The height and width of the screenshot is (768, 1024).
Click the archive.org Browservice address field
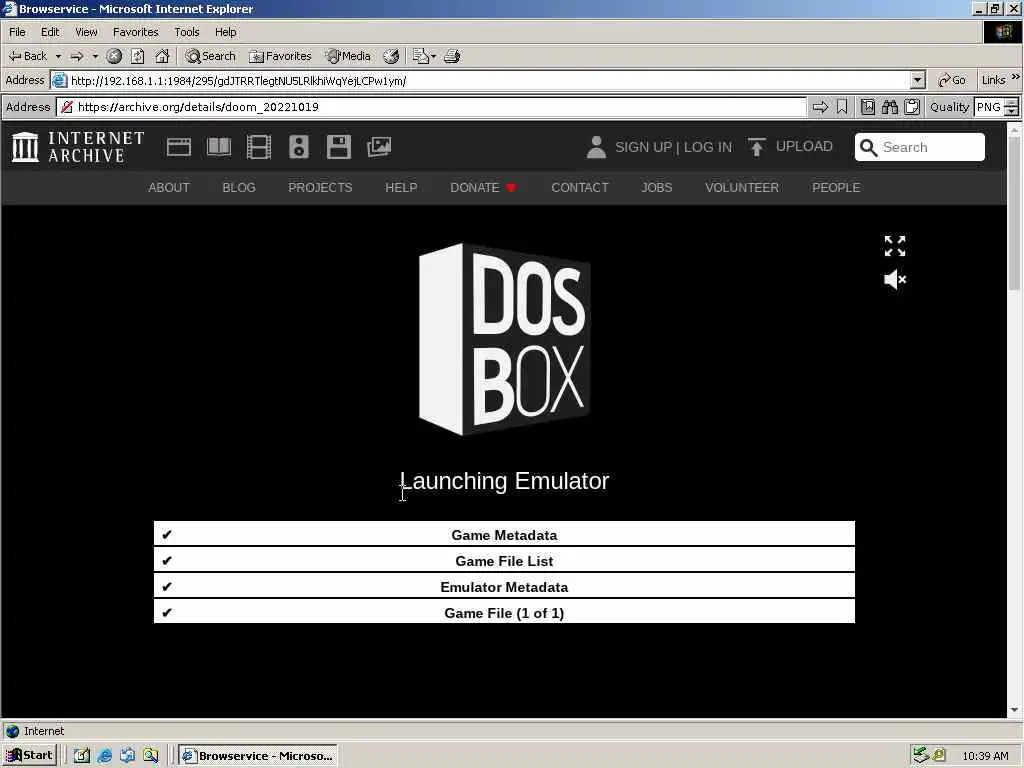[432, 107]
